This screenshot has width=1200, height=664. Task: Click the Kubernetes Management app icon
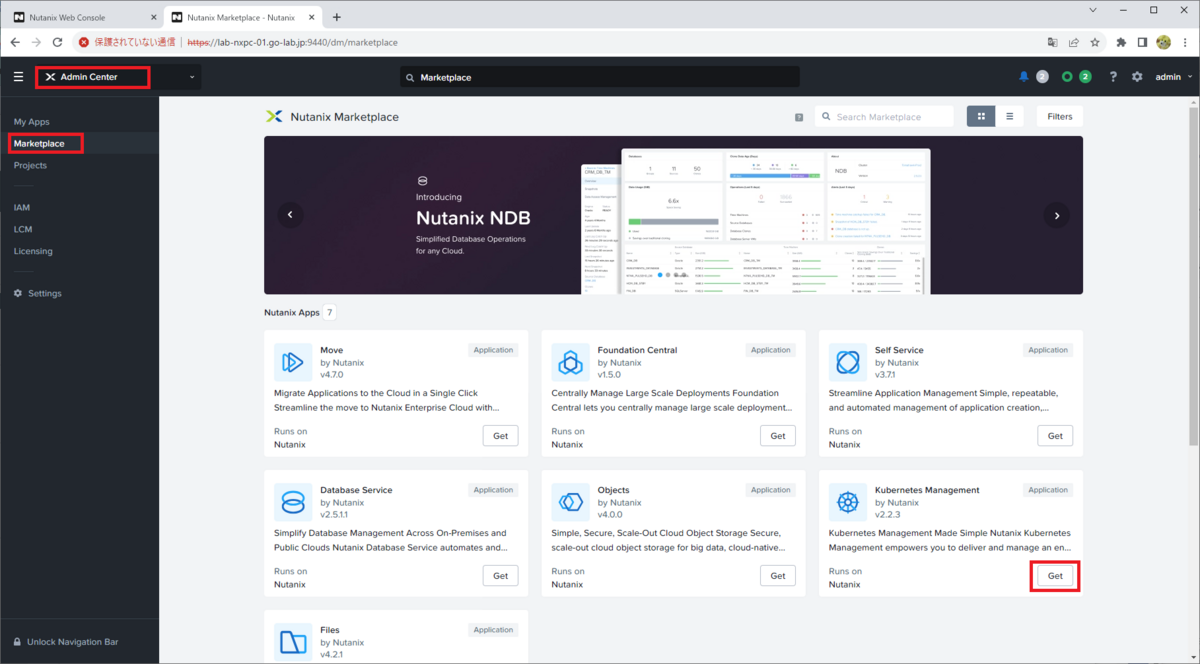[x=848, y=502]
